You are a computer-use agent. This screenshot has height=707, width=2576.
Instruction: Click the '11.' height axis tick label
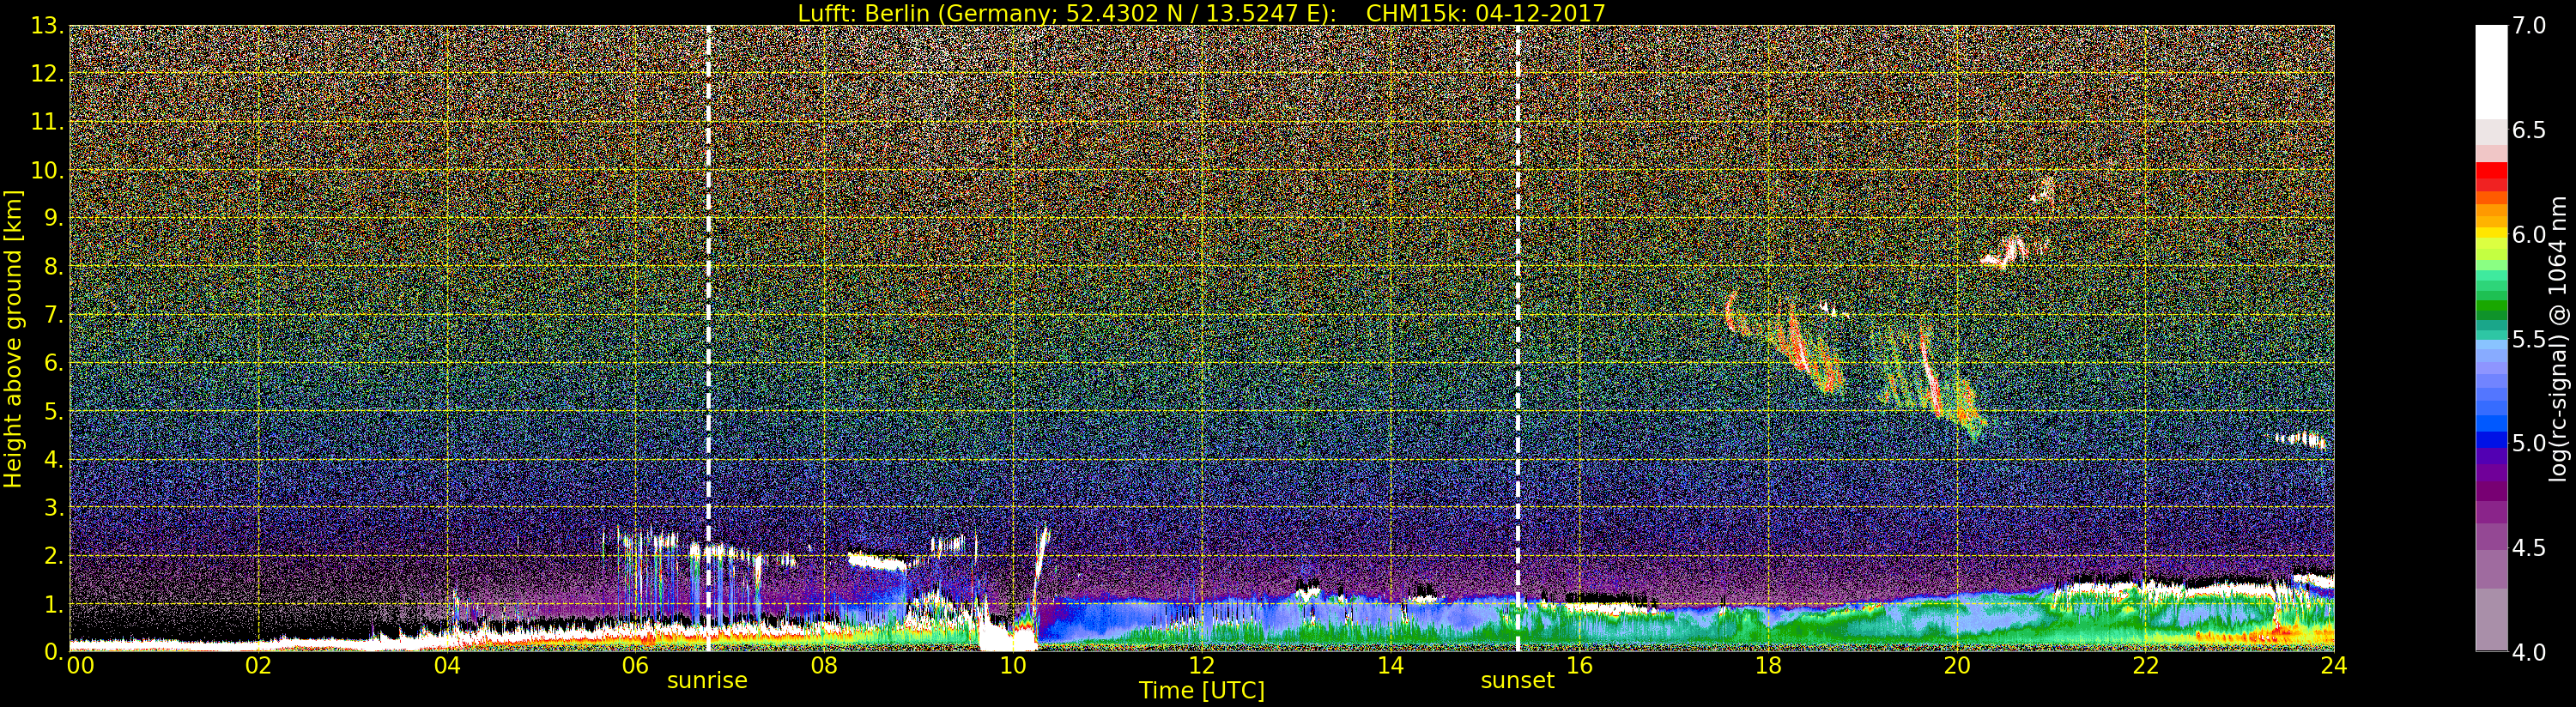(47, 122)
